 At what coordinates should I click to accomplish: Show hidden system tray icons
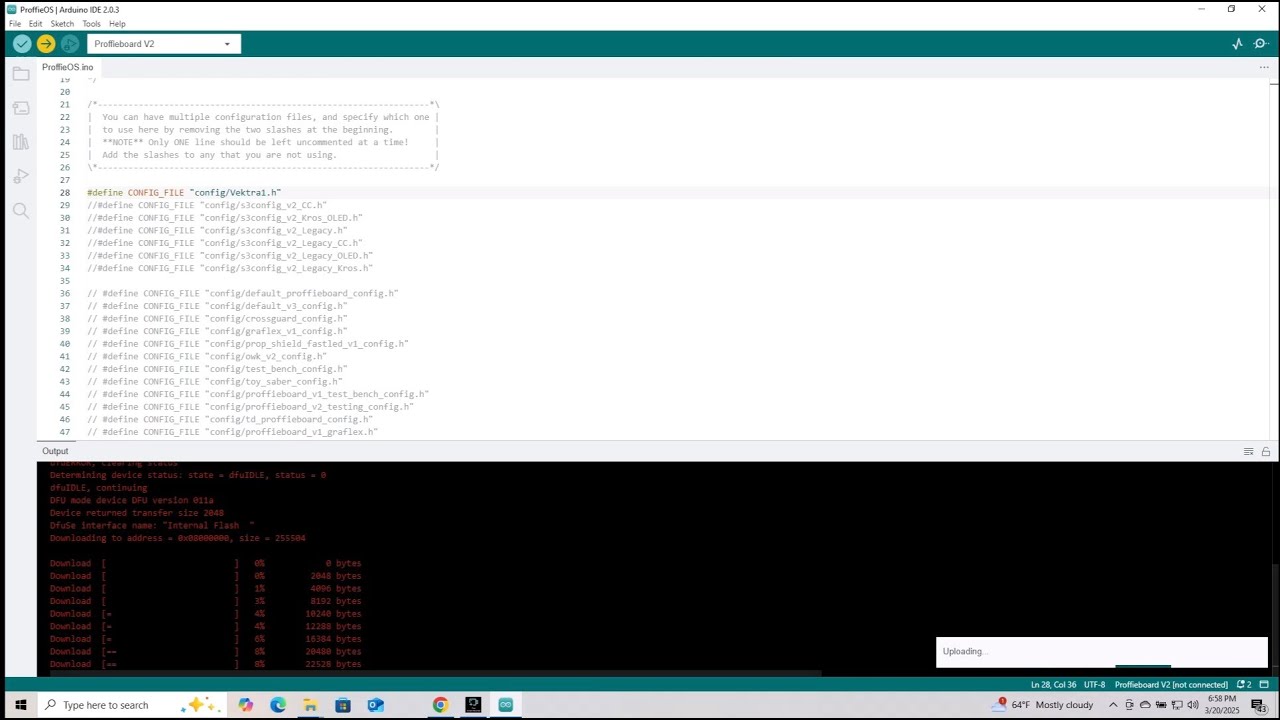point(1113,705)
